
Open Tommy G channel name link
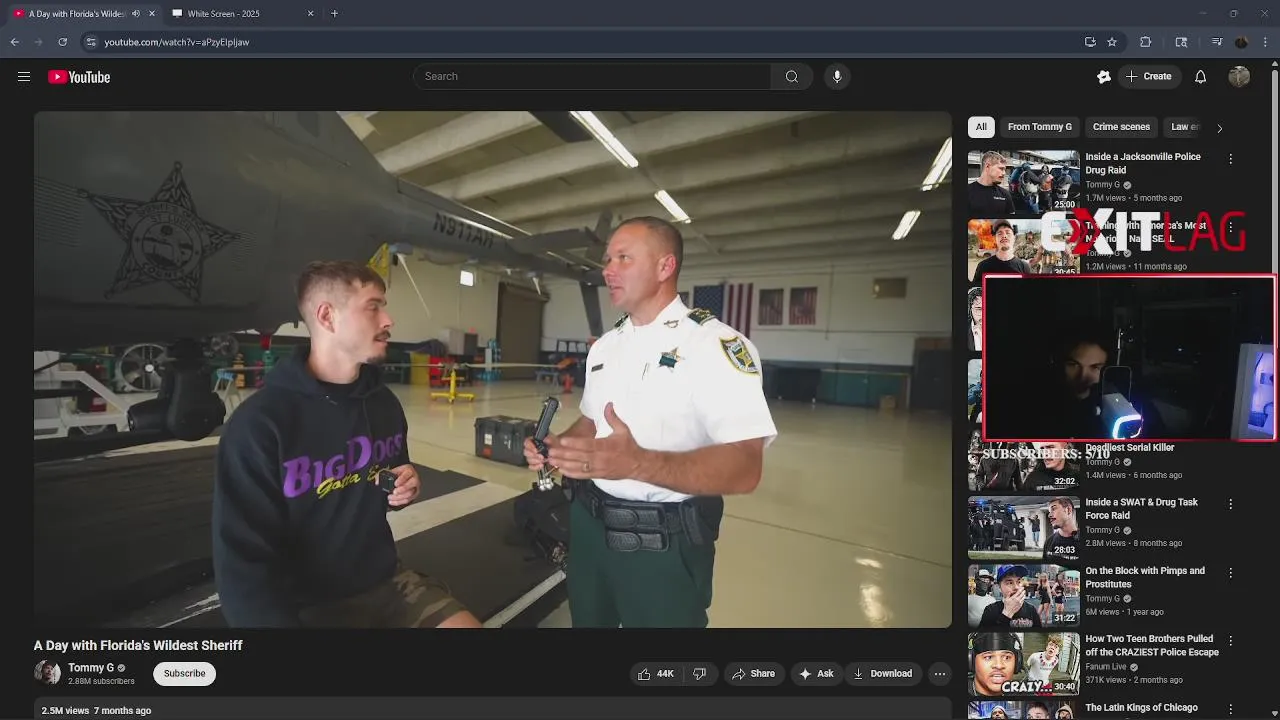[x=91, y=668]
